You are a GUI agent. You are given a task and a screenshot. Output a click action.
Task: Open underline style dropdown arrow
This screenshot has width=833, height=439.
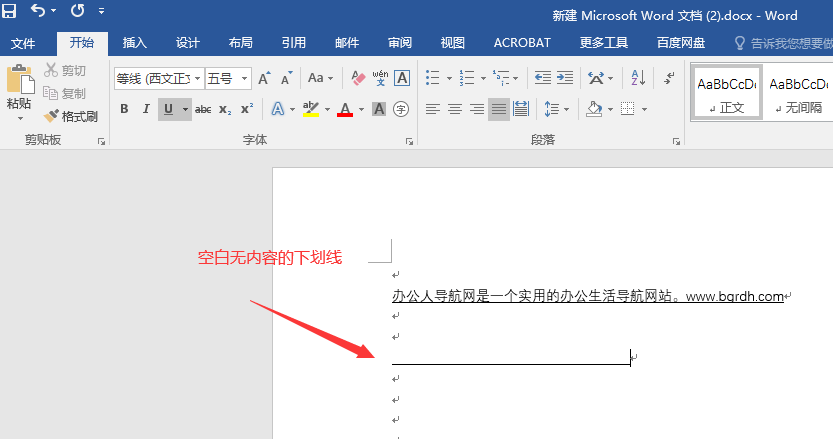(185, 109)
